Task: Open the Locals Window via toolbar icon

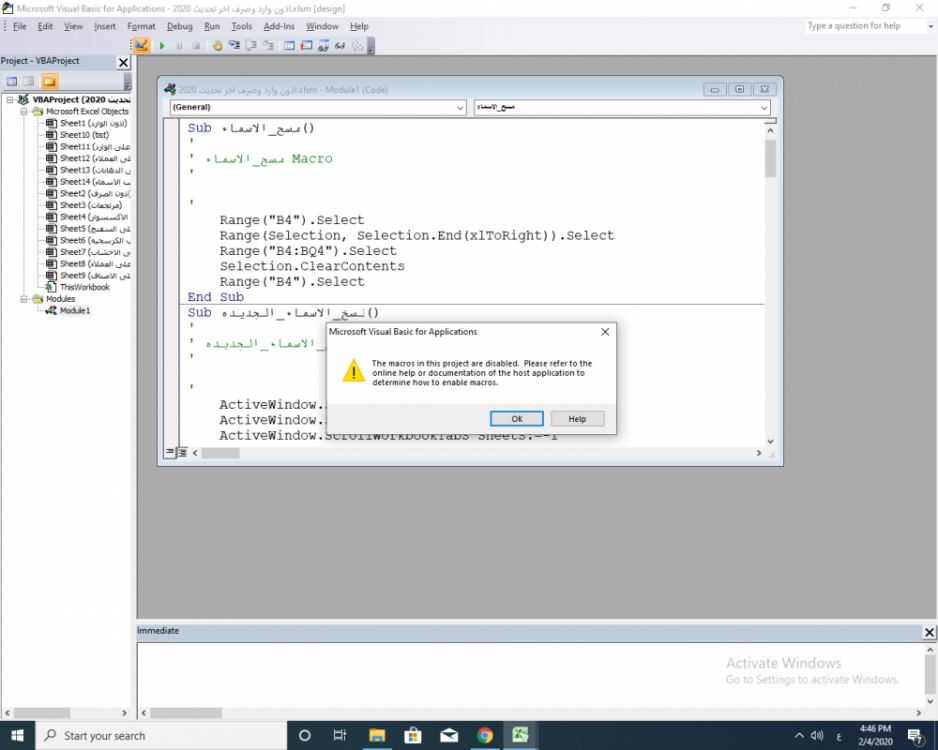Action: click(289, 45)
